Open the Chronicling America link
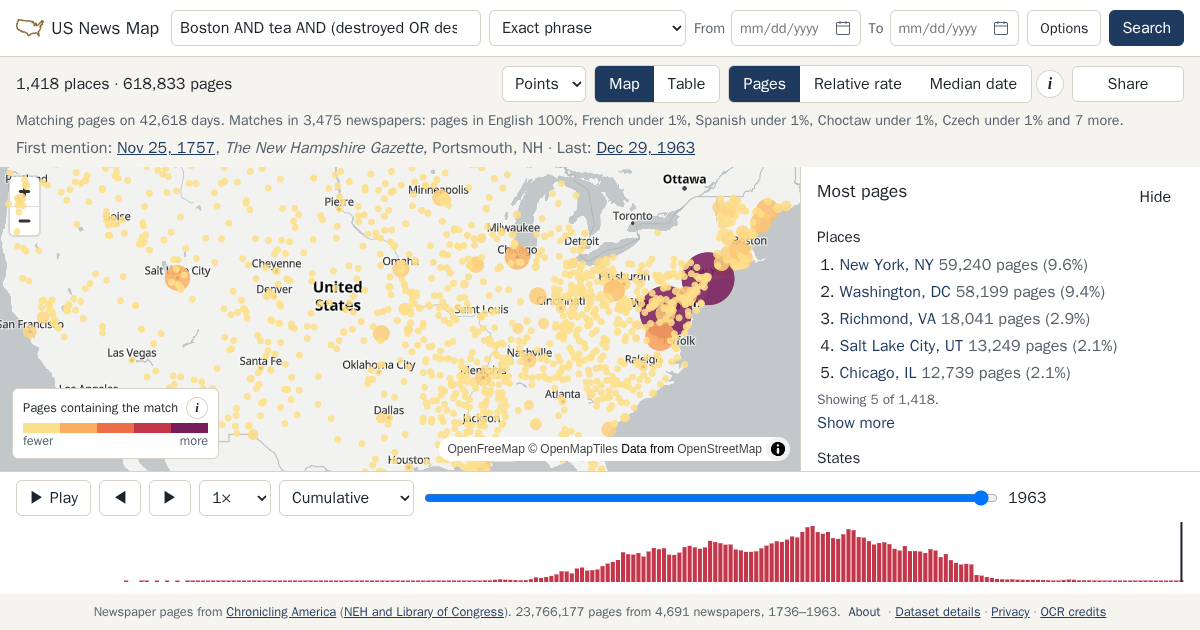 tap(281, 612)
